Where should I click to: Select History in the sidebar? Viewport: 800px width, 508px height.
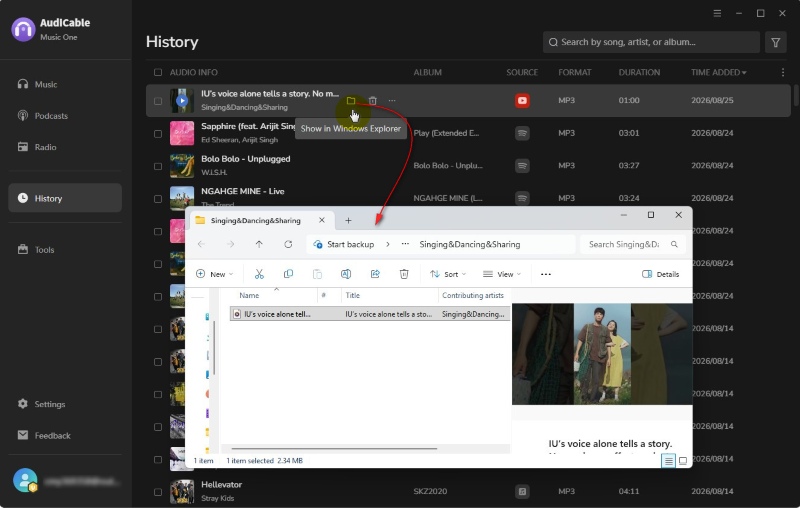[65, 198]
